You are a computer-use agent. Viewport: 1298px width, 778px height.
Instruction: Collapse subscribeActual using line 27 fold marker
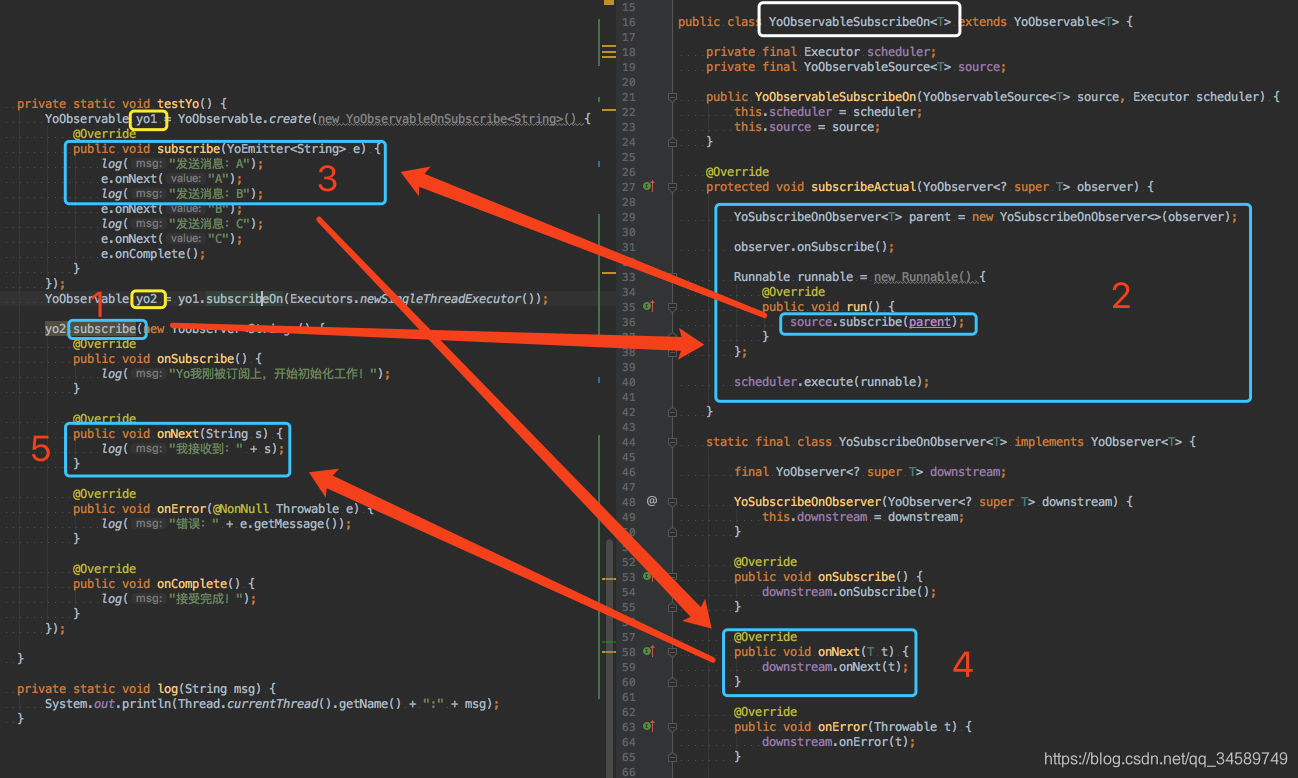(x=673, y=187)
